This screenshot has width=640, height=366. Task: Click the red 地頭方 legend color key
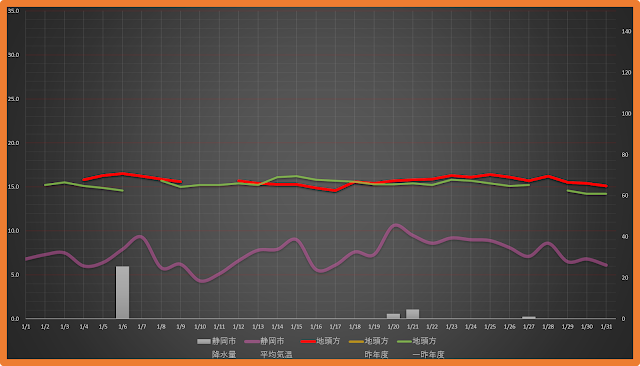[308, 341]
